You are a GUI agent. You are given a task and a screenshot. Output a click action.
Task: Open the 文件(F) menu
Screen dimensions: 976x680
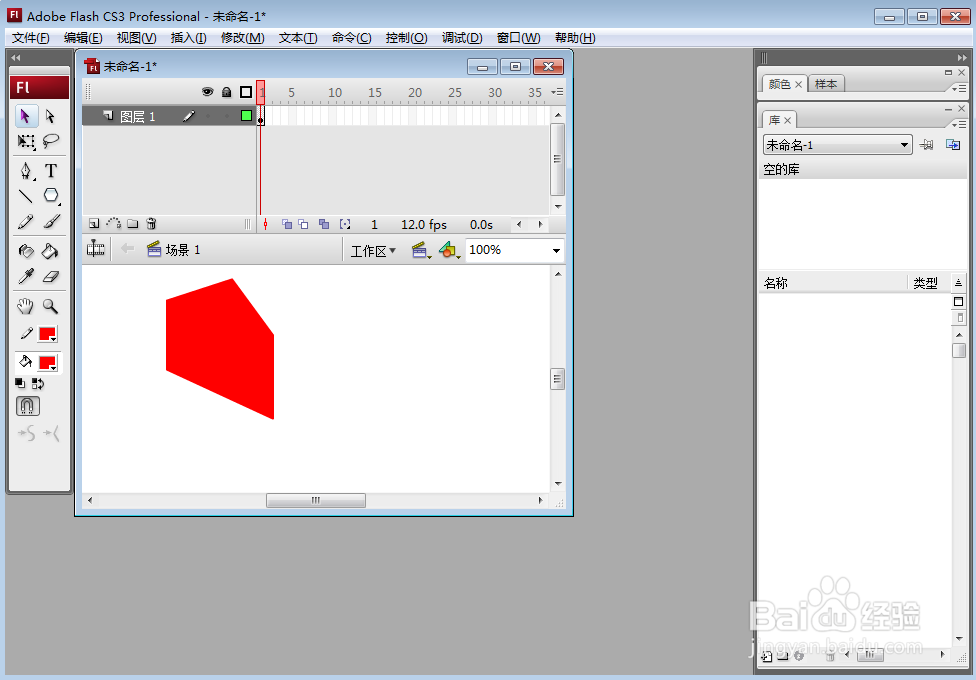point(30,38)
